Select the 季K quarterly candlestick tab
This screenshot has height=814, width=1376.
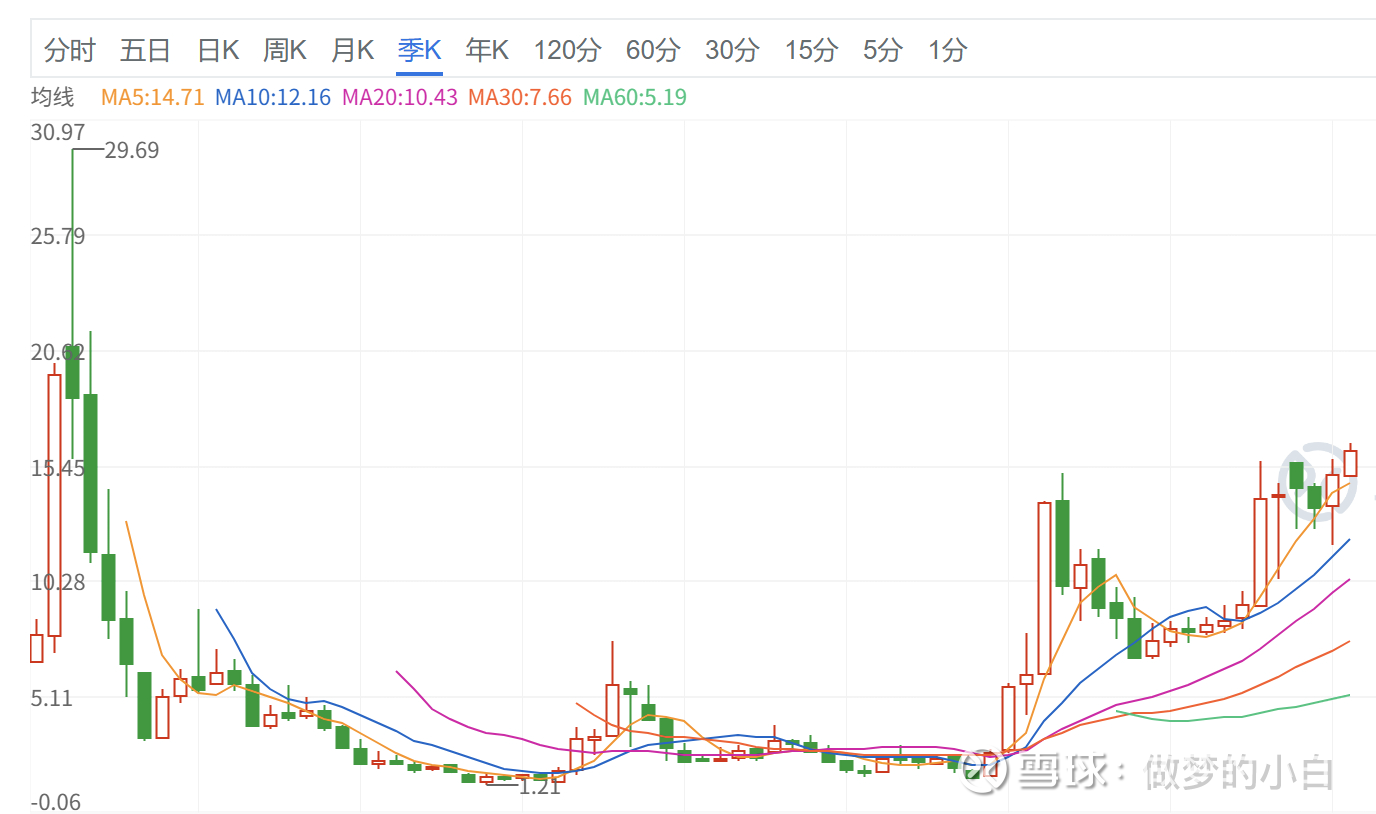419,49
